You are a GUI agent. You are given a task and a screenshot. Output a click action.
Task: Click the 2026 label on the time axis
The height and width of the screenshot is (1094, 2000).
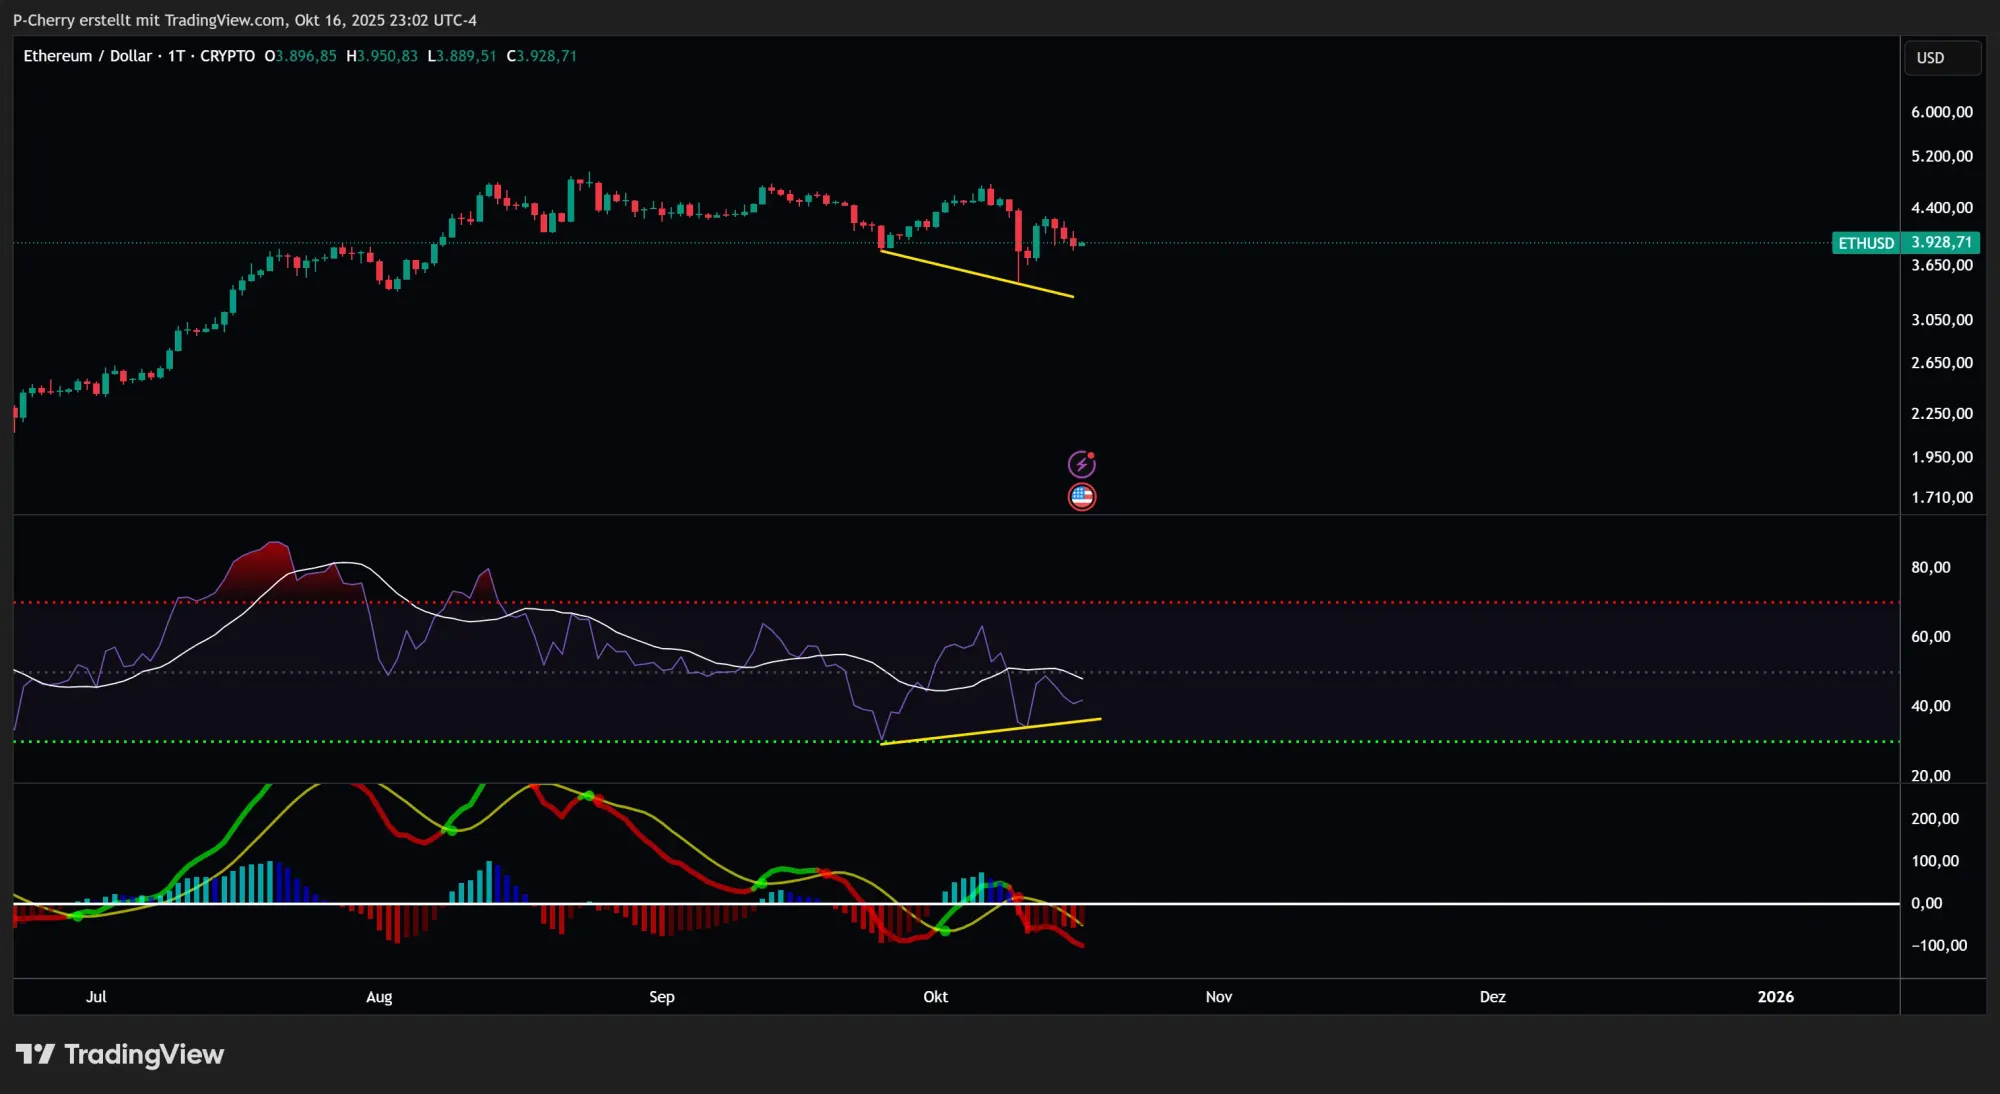pyautogui.click(x=1775, y=997)
